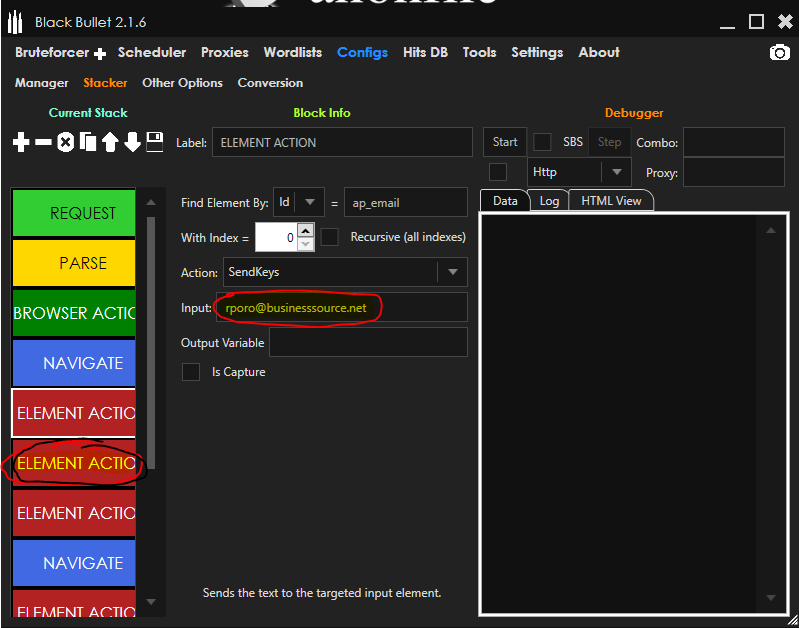
Task: Click the stack list scroll up arrow
Action: point(151,202)
